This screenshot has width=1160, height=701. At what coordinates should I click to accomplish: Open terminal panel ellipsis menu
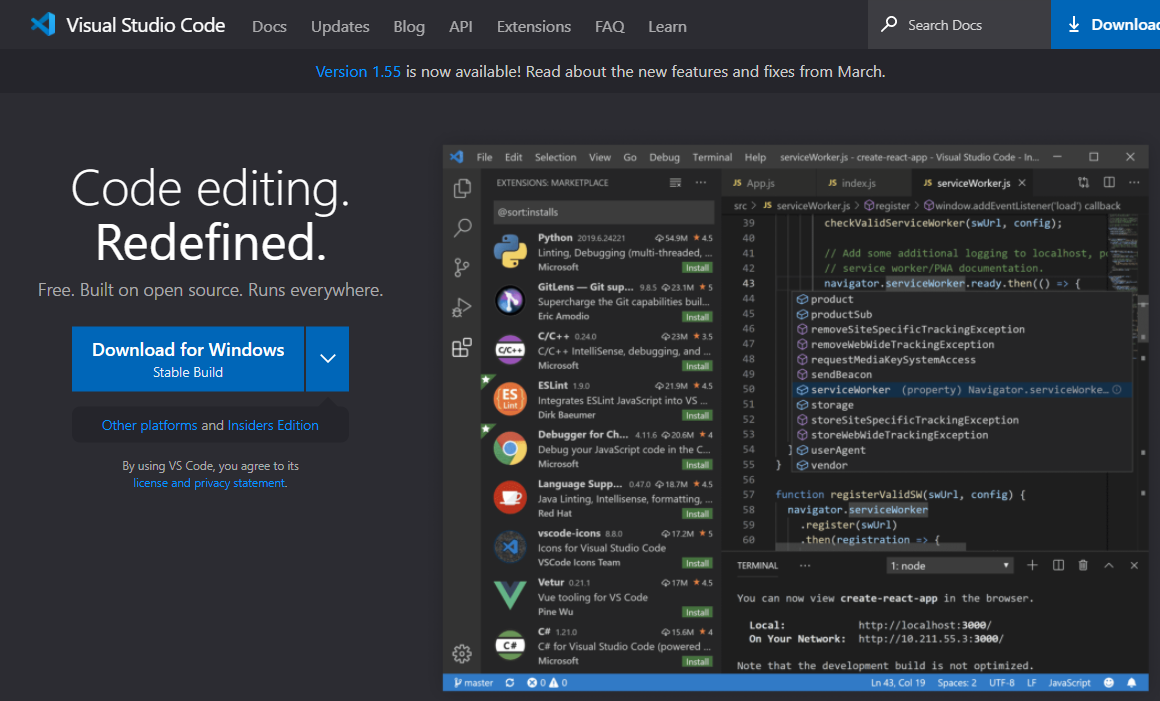805,566
